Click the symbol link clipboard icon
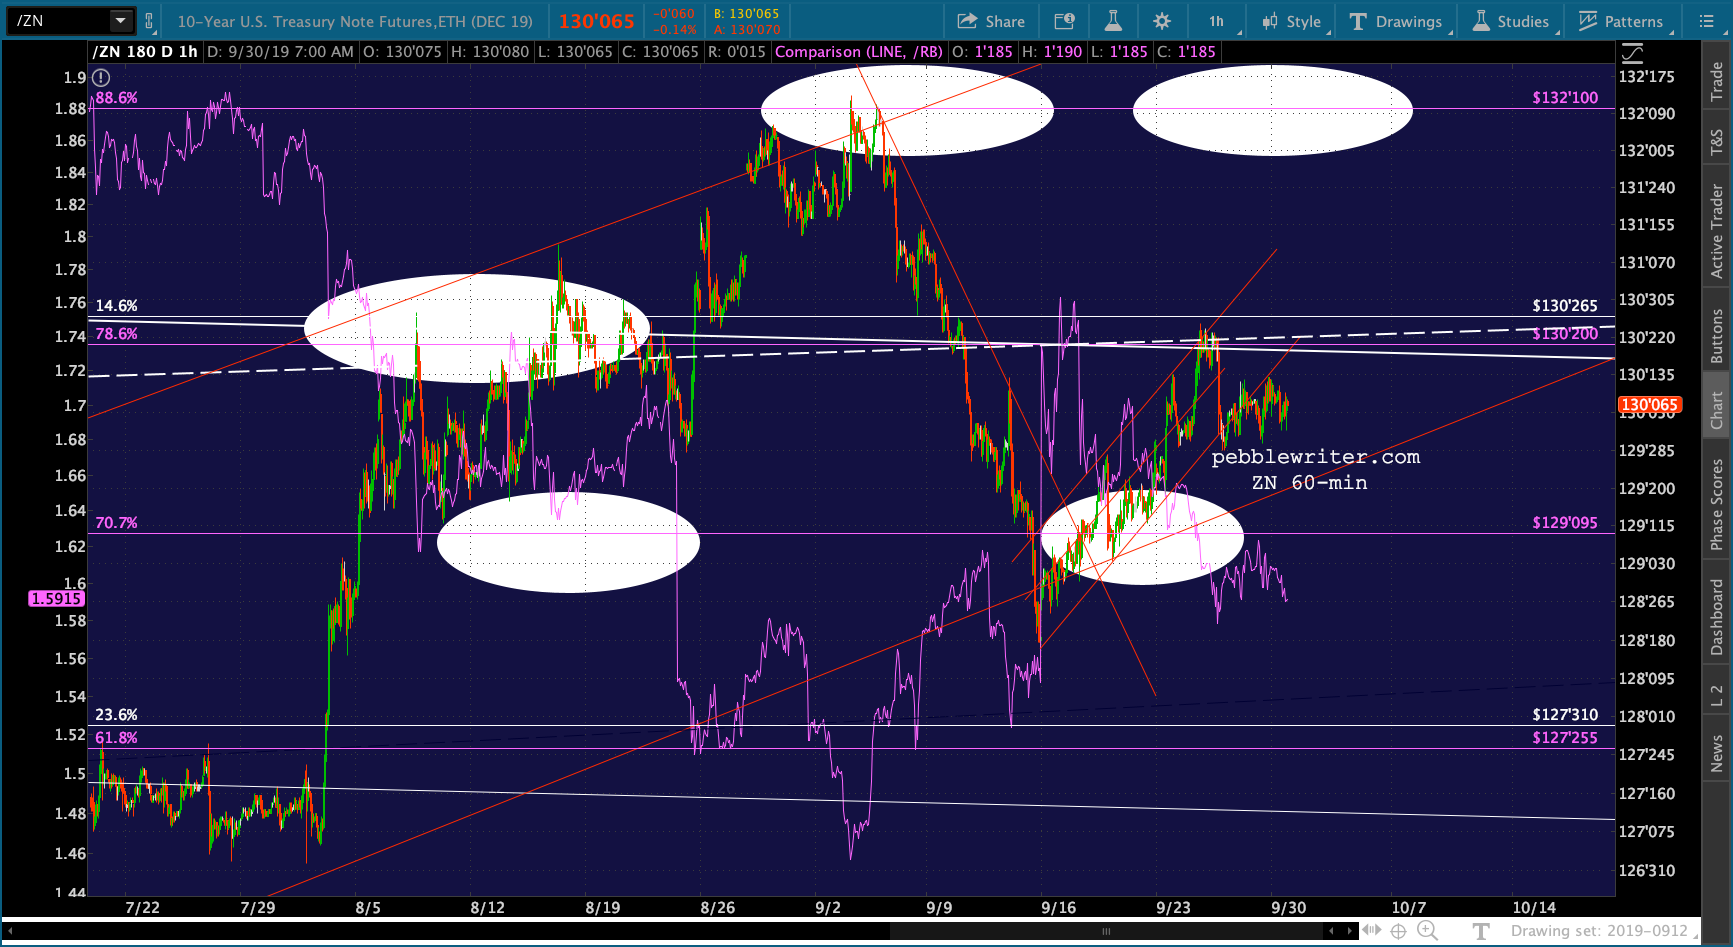1733x947 pixels. point(149,20)
